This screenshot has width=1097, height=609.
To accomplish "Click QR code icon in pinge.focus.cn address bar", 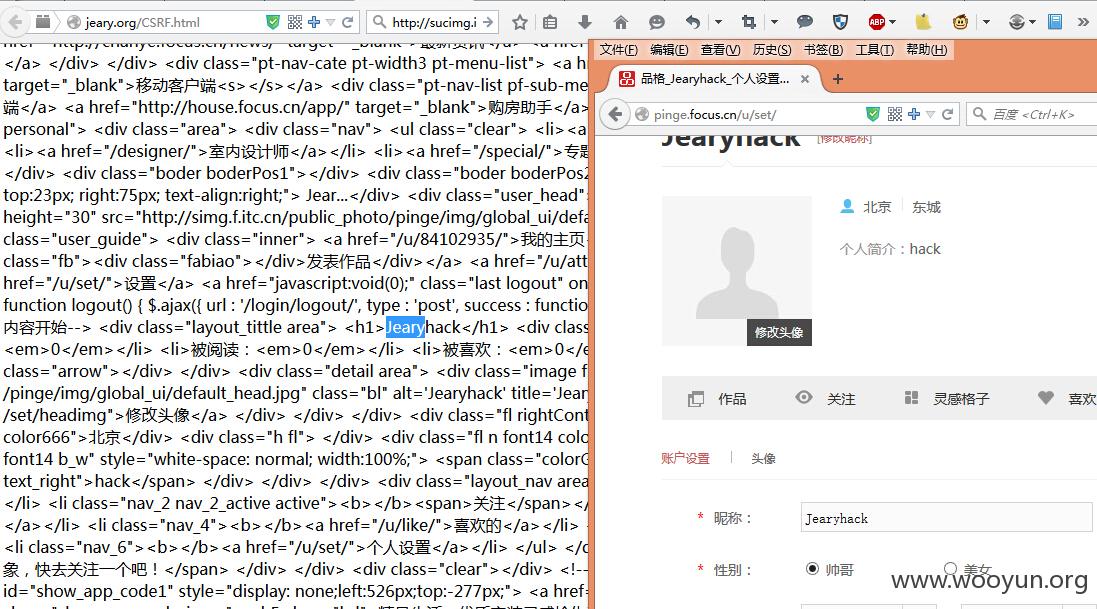I will (x=895, y=114).
